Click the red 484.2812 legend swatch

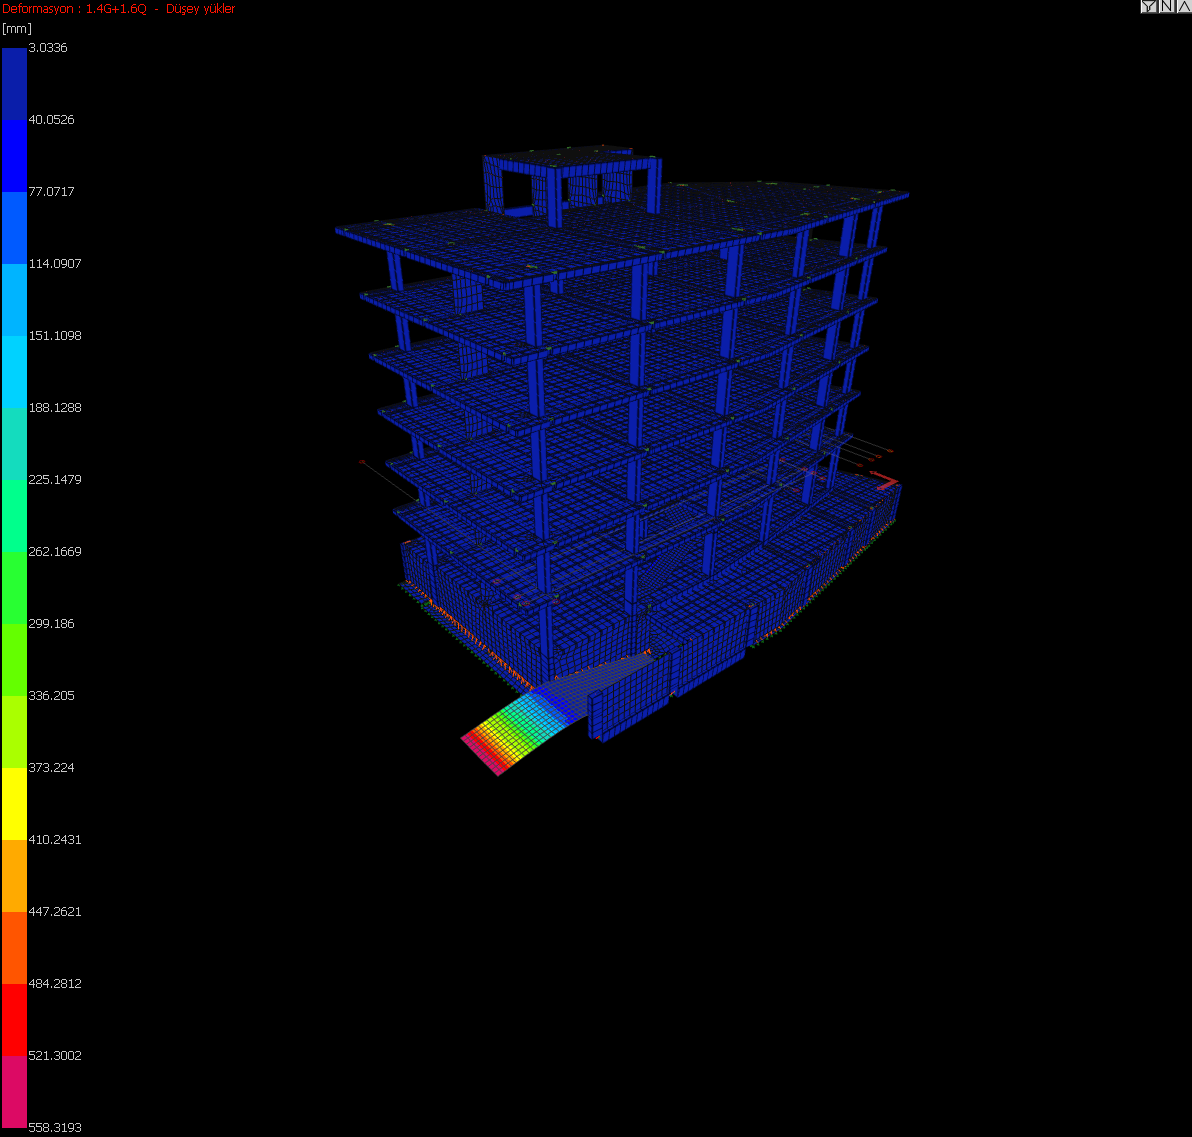click(x=14, y=1020)
